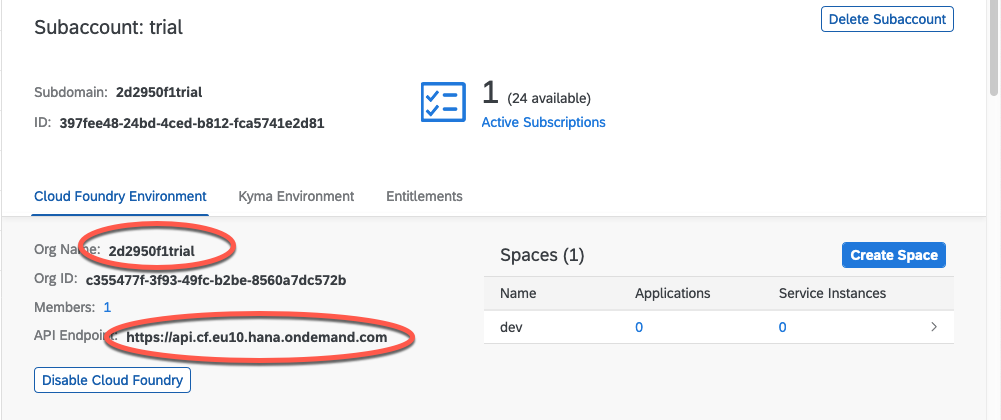Open the Active Subscriptions link

(543, 122)
